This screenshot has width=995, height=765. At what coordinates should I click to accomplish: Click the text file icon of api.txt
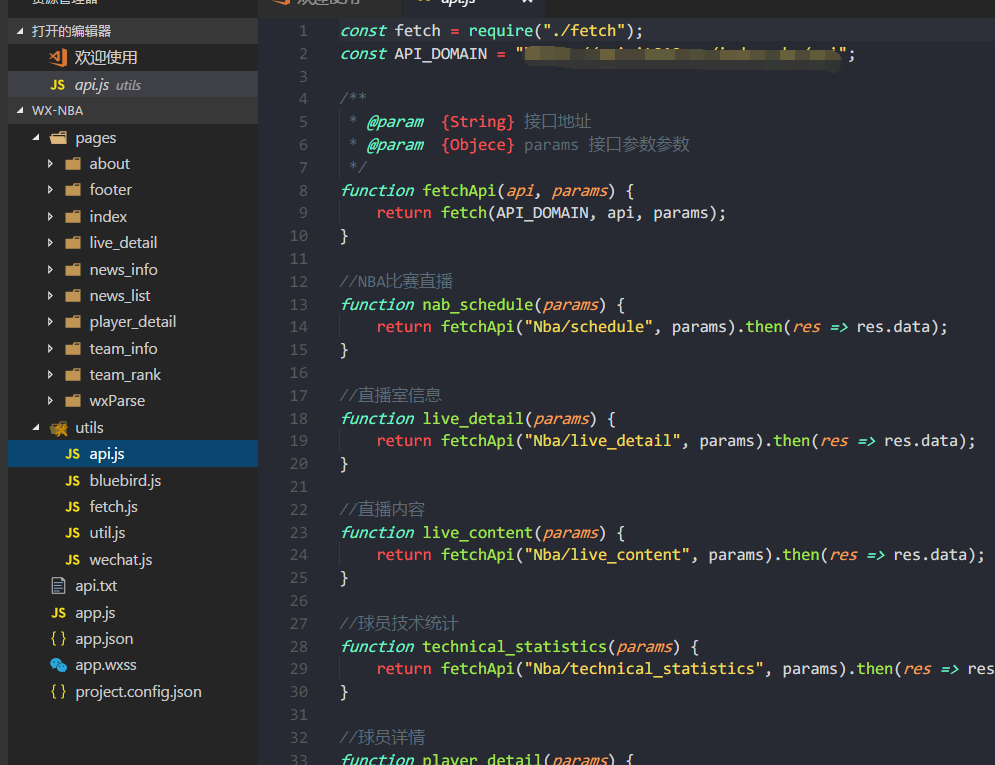click(x=58, y=585)
